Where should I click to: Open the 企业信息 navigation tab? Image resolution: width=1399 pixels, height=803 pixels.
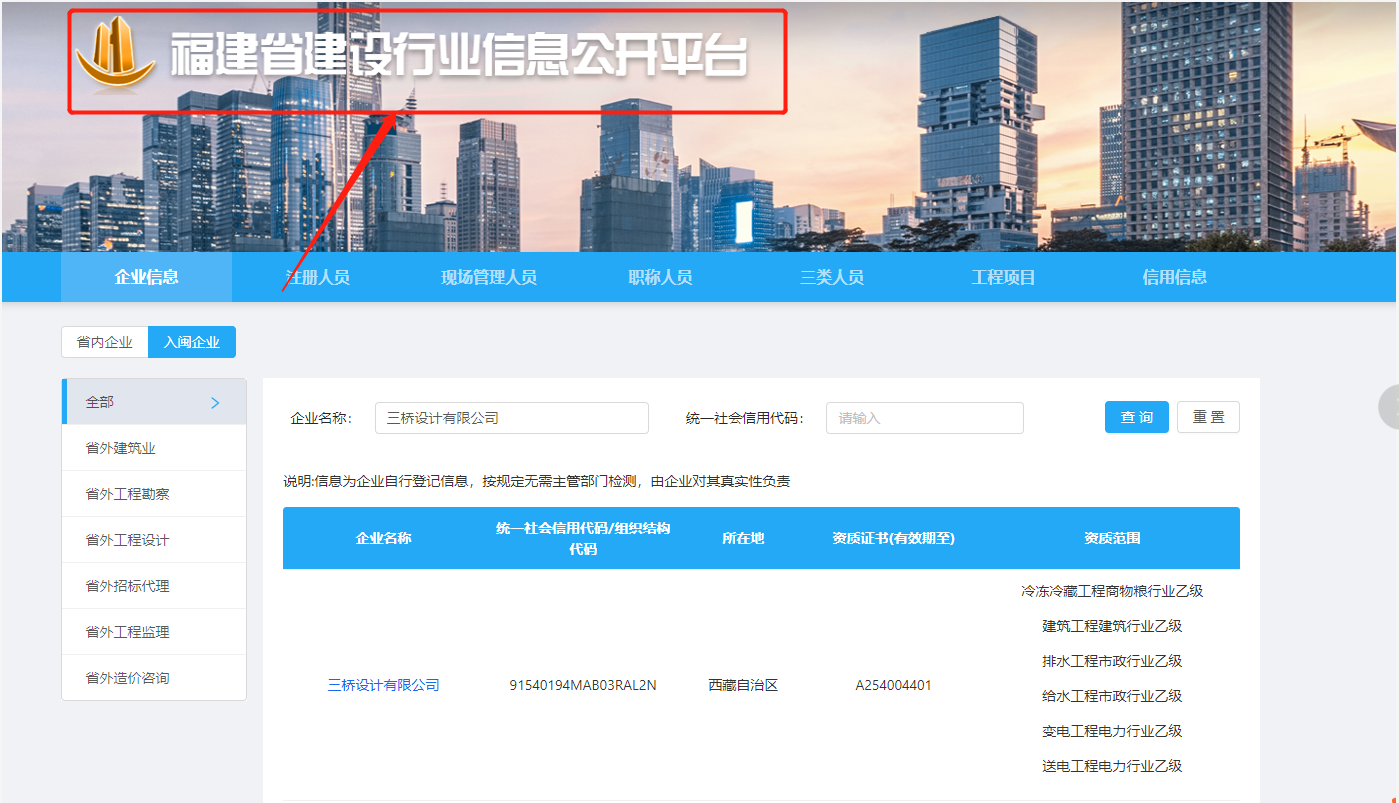tap(146, 277)
